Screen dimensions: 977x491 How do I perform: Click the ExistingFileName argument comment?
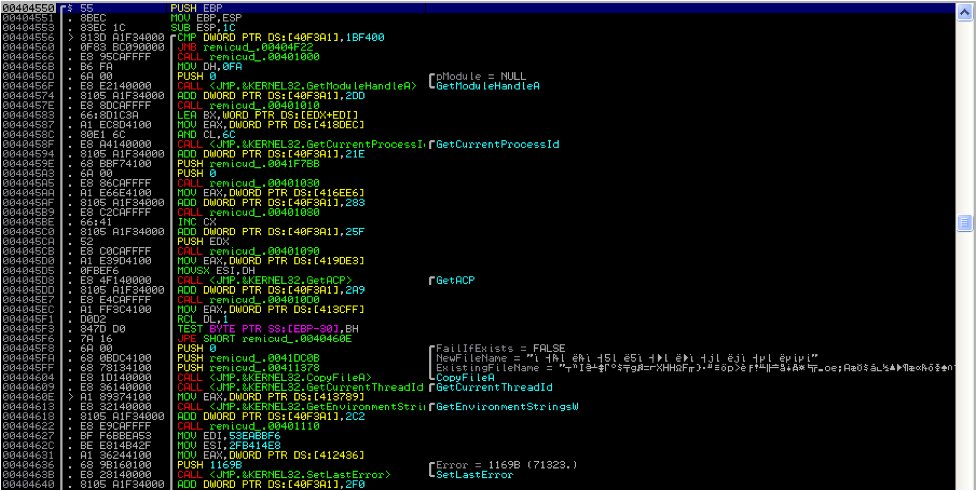tap(695, 368)
